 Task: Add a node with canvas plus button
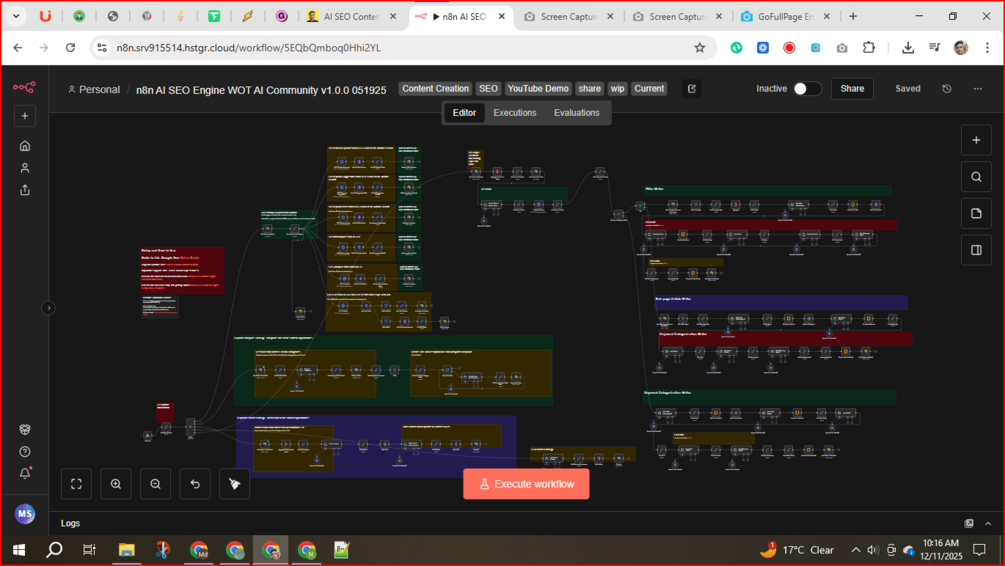coord(976,140)
